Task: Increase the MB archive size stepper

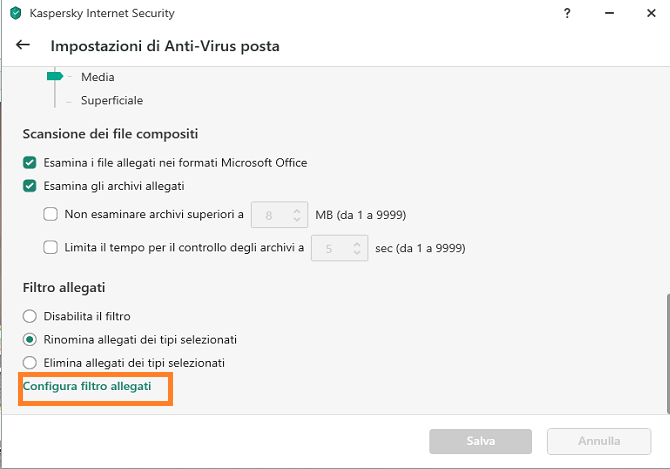Action: pos(297,211)
